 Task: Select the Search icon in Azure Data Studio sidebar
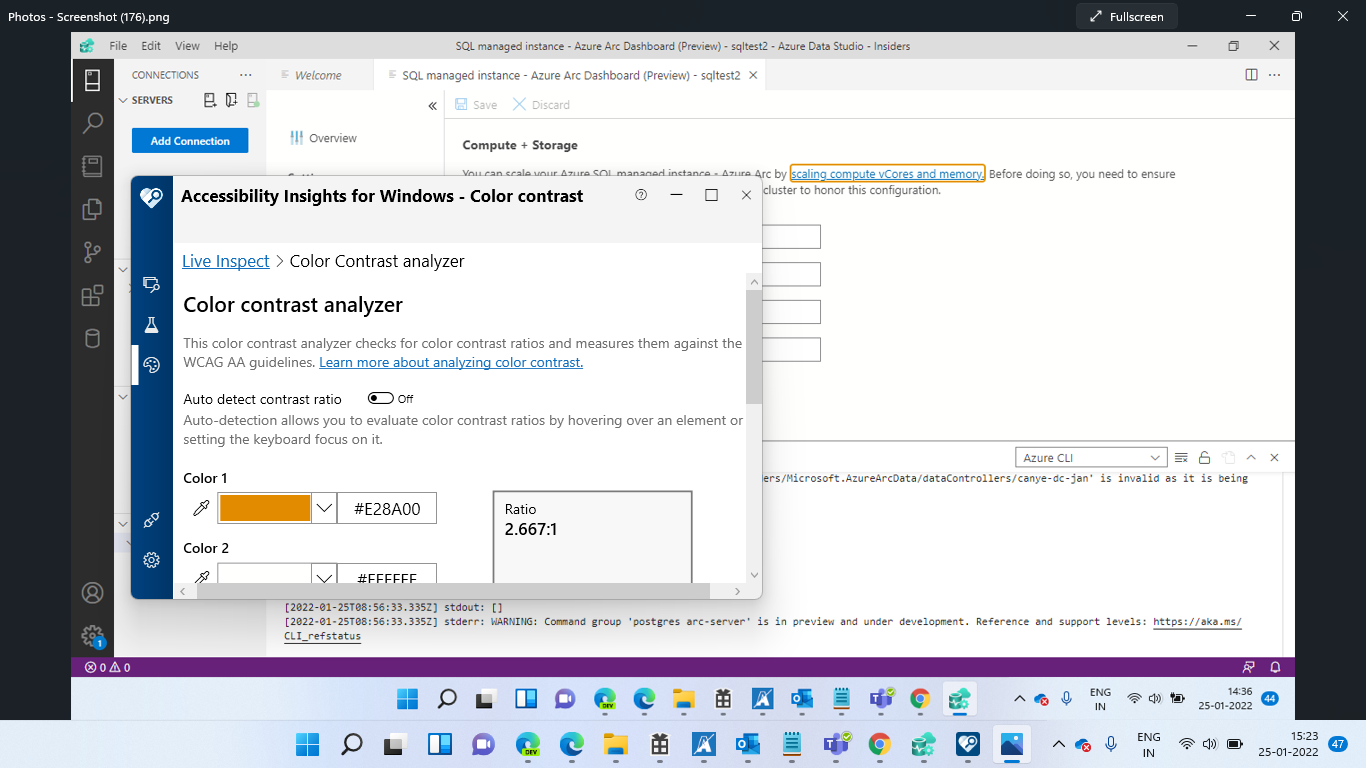click(93, 122)
